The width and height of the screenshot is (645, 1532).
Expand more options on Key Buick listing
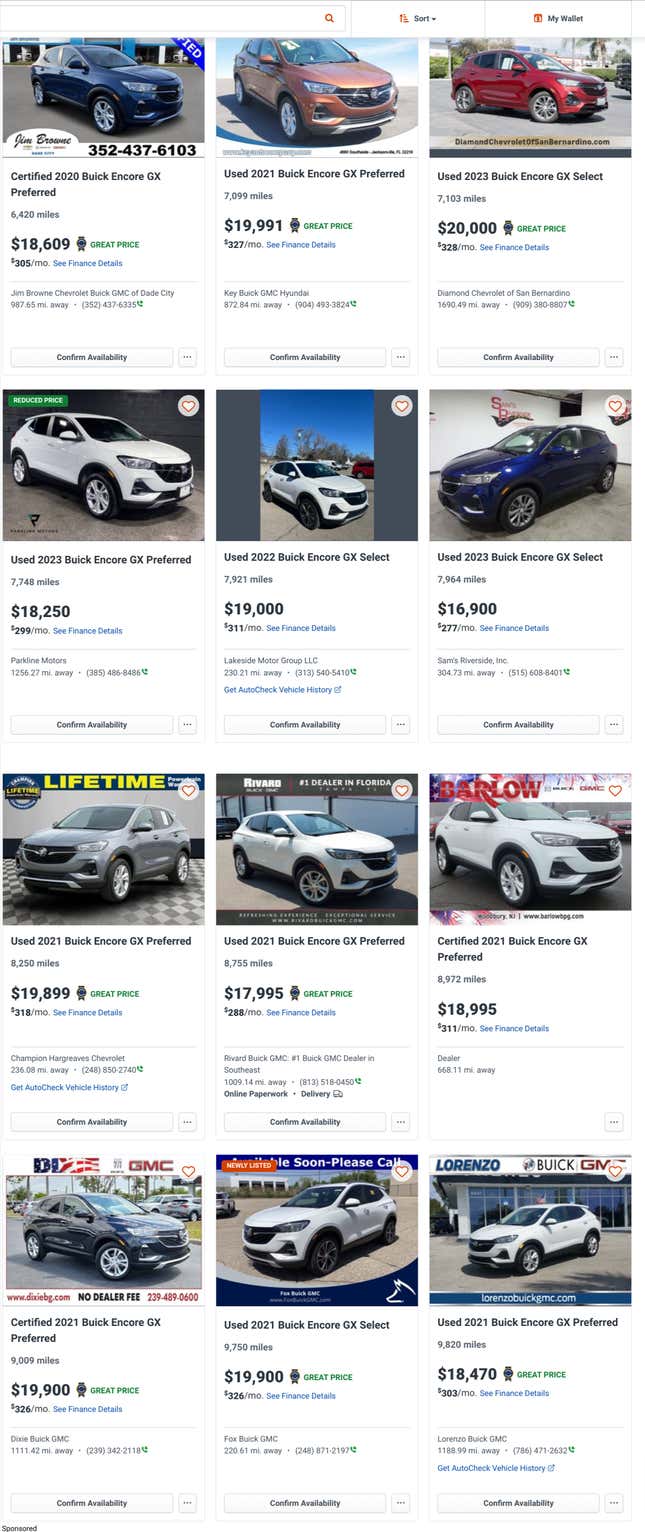pos(401,357)
